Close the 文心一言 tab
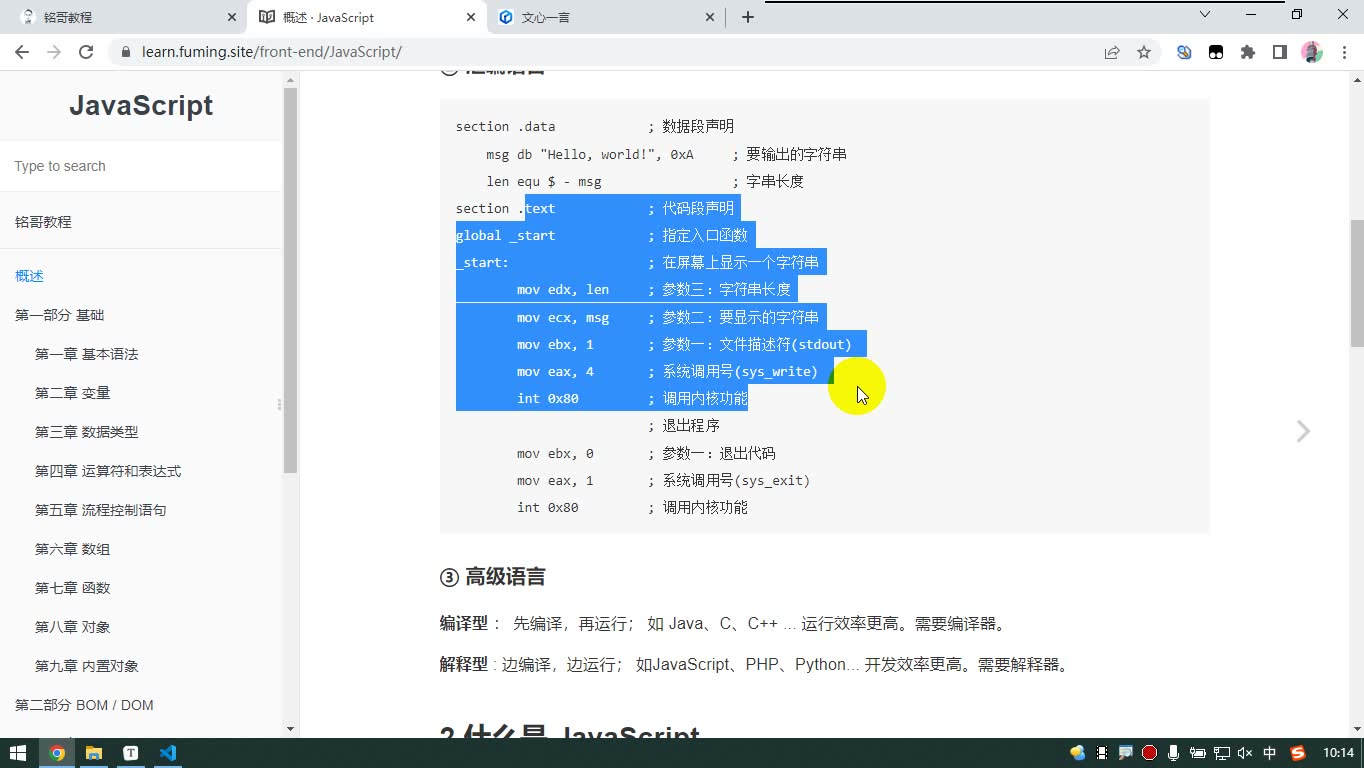The width and height of the screenshot is (1364, 768). tap(711, 17)
